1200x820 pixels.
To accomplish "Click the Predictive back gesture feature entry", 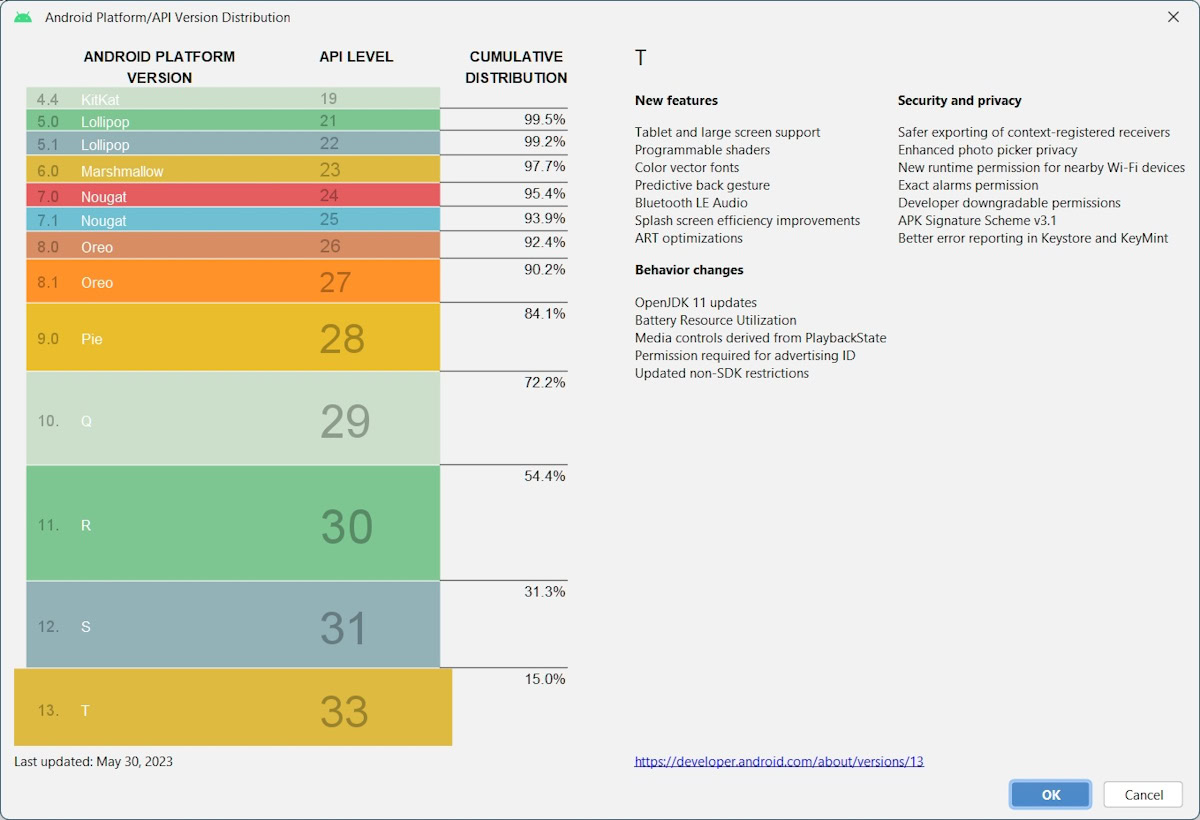I will tap(702, 185).
